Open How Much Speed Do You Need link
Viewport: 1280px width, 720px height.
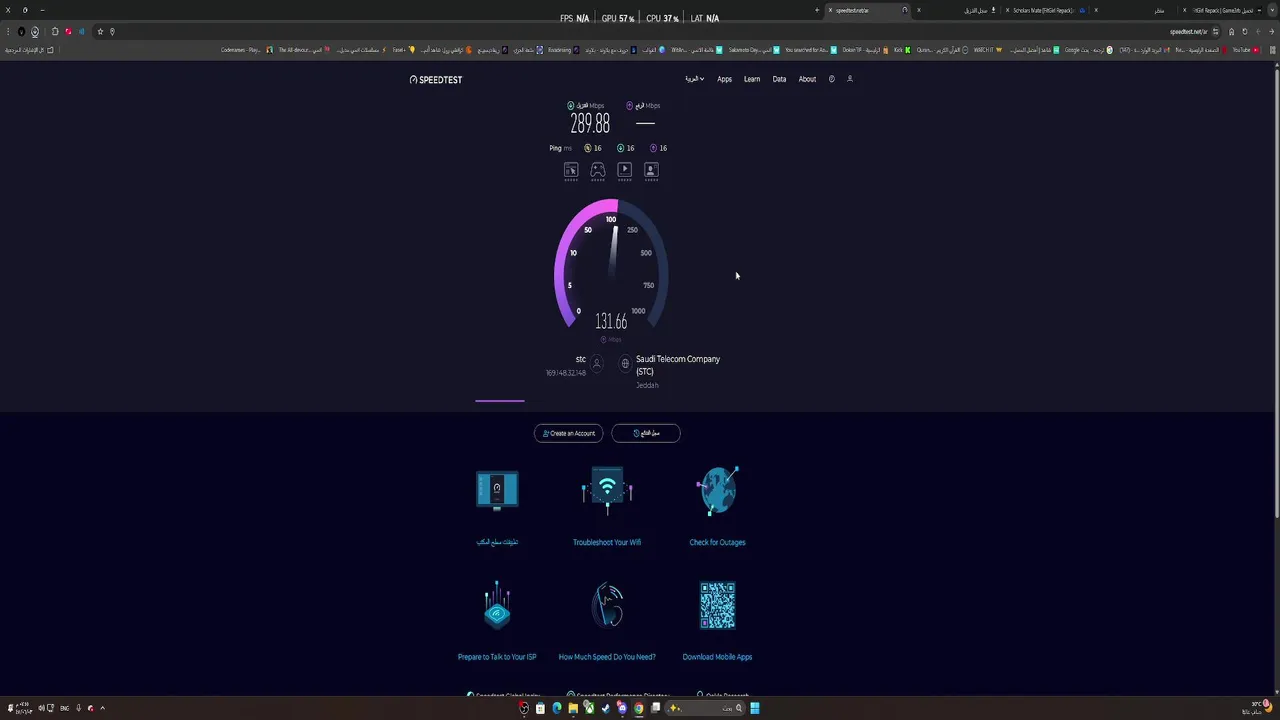(x=607, y=657)
